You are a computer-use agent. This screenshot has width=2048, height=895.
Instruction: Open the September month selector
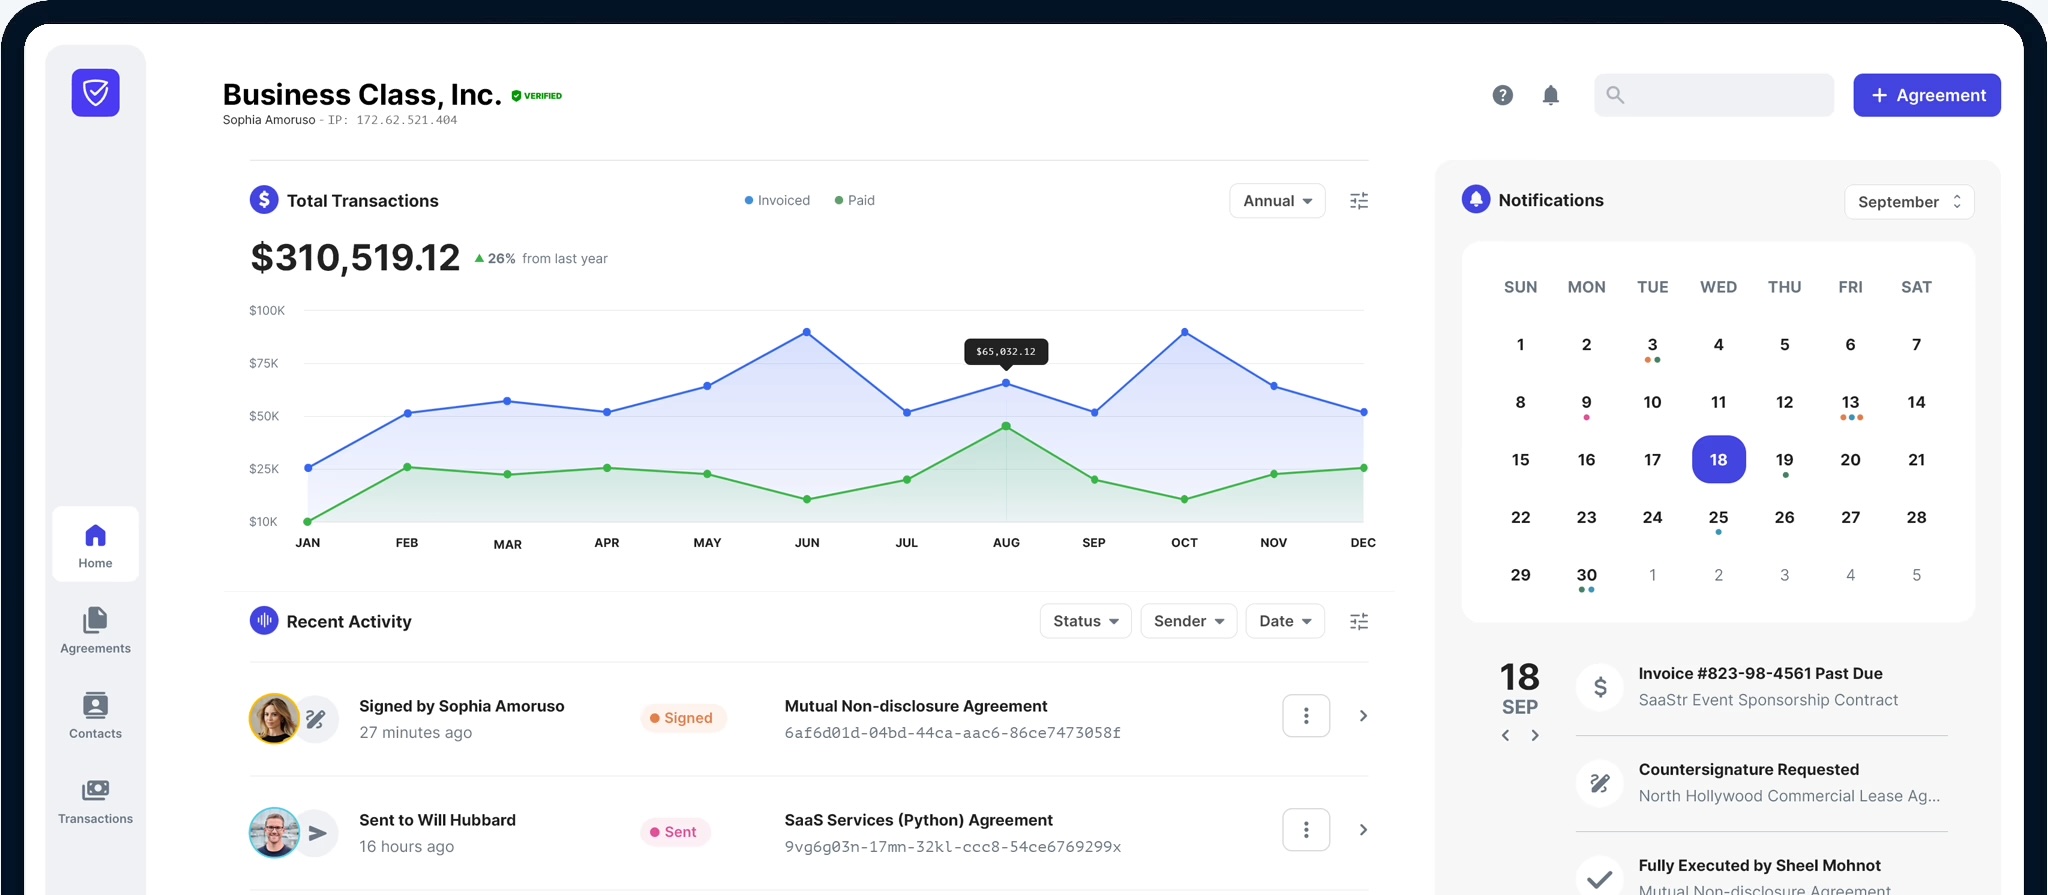(x=1908, y=202)
